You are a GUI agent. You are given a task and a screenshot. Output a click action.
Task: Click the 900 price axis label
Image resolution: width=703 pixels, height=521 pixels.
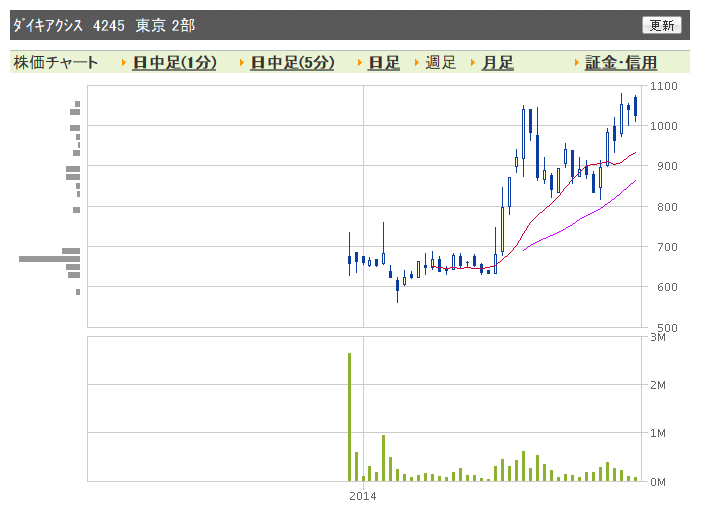(667, 166)
